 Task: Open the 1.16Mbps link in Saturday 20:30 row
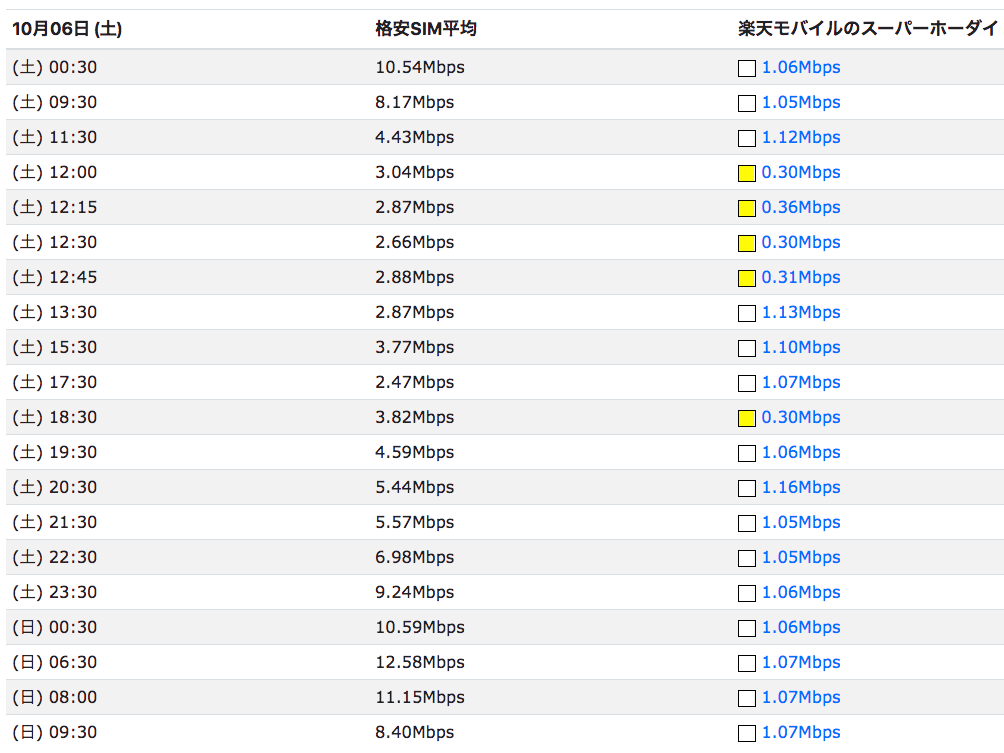point(800,487)
